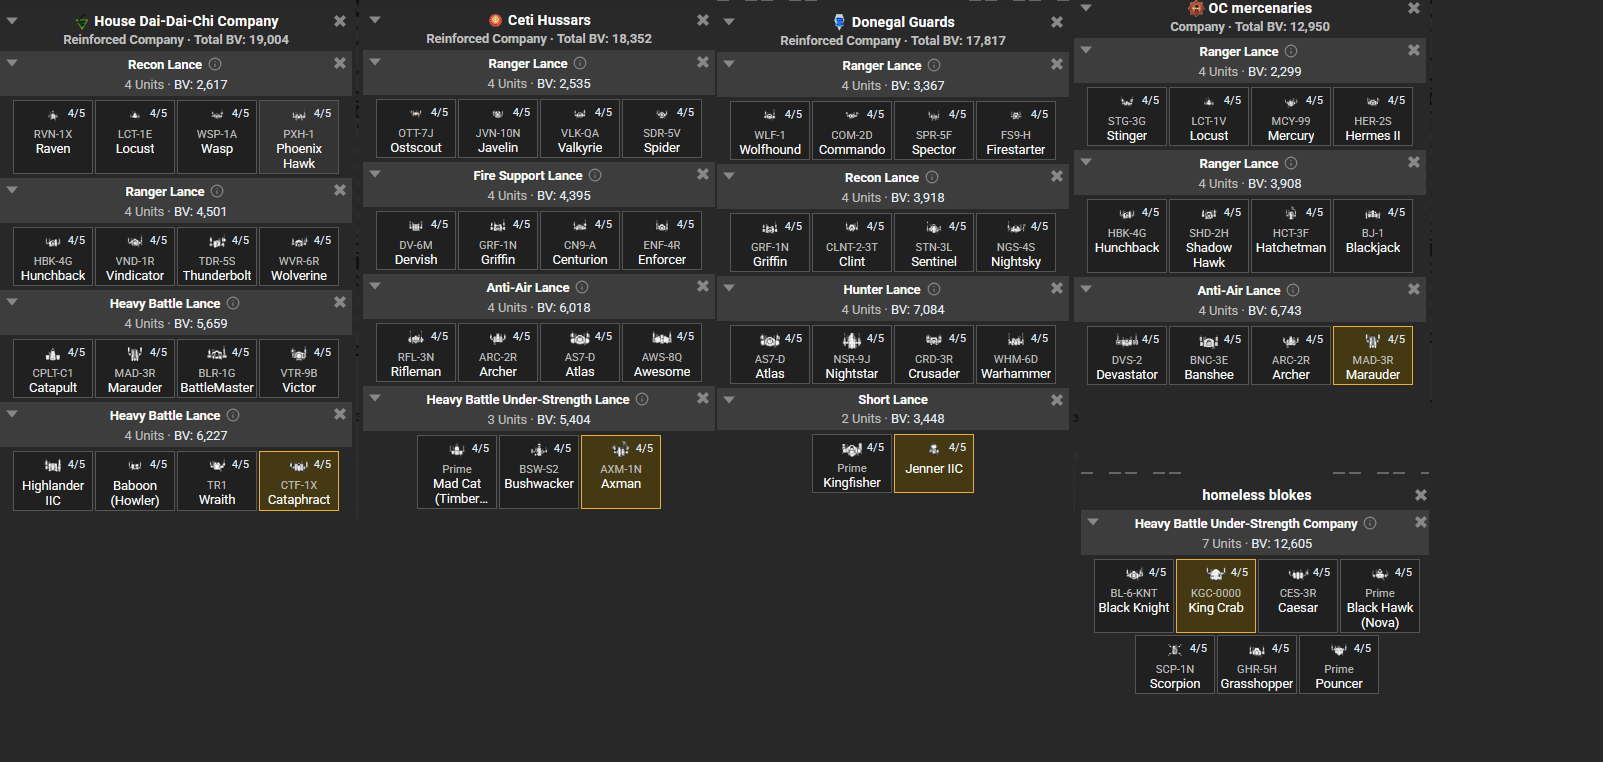The image size is (1603, 762).
Task: Click the 'Total BV: 12,950' force summary
Action: pos(1282,27)
